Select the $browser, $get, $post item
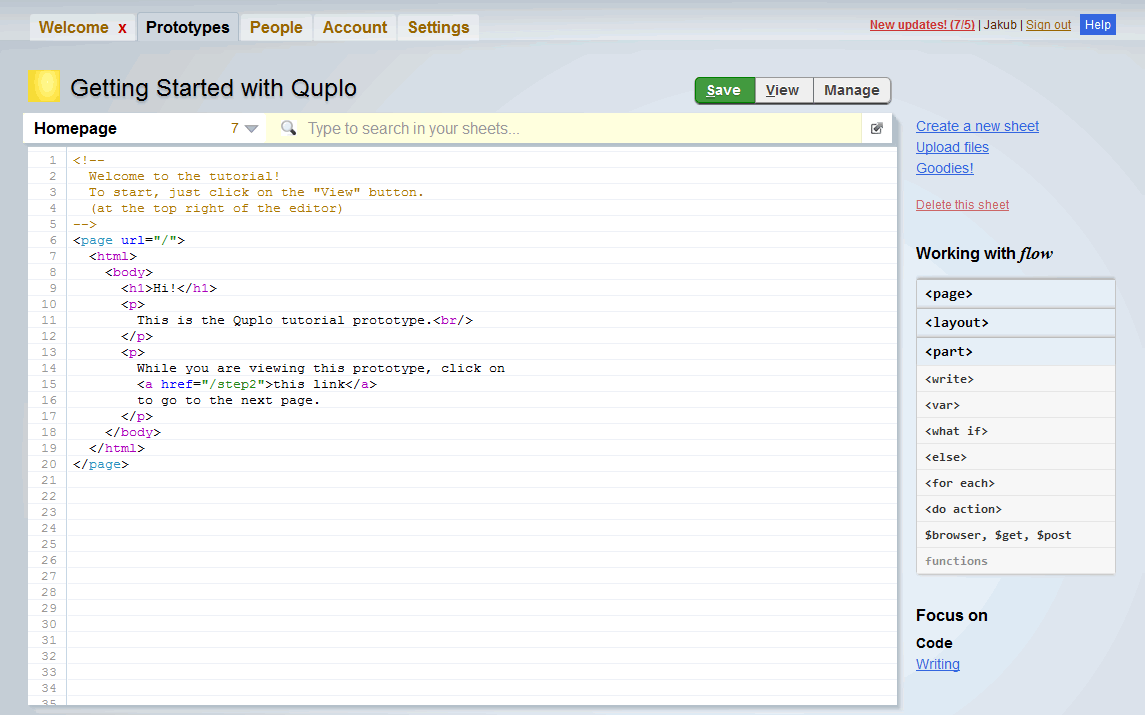This screenshot has width=1145, height=715. click(x=1016, y=535)
